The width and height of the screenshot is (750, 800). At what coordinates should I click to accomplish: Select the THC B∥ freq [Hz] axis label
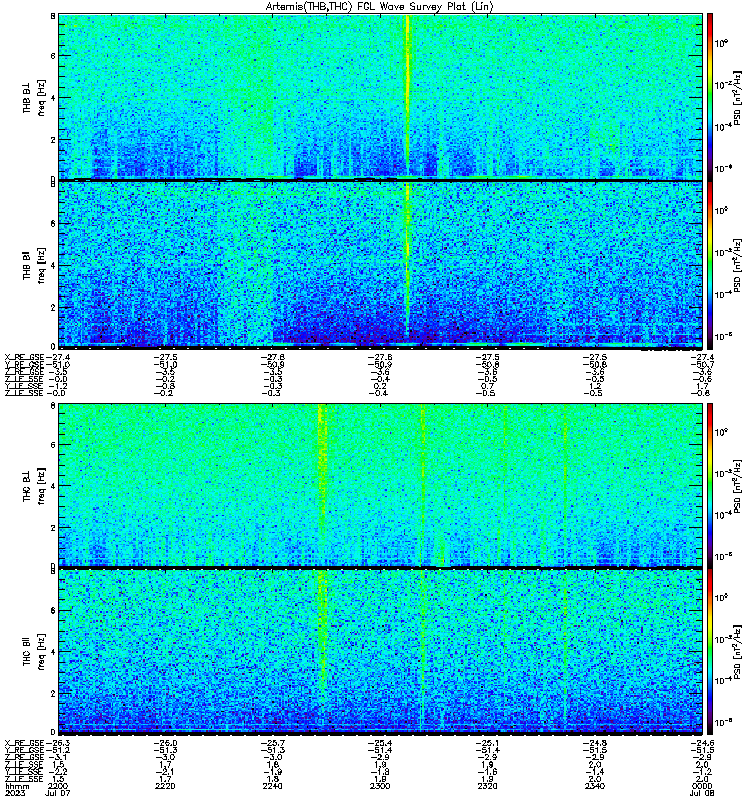[34, 652]
